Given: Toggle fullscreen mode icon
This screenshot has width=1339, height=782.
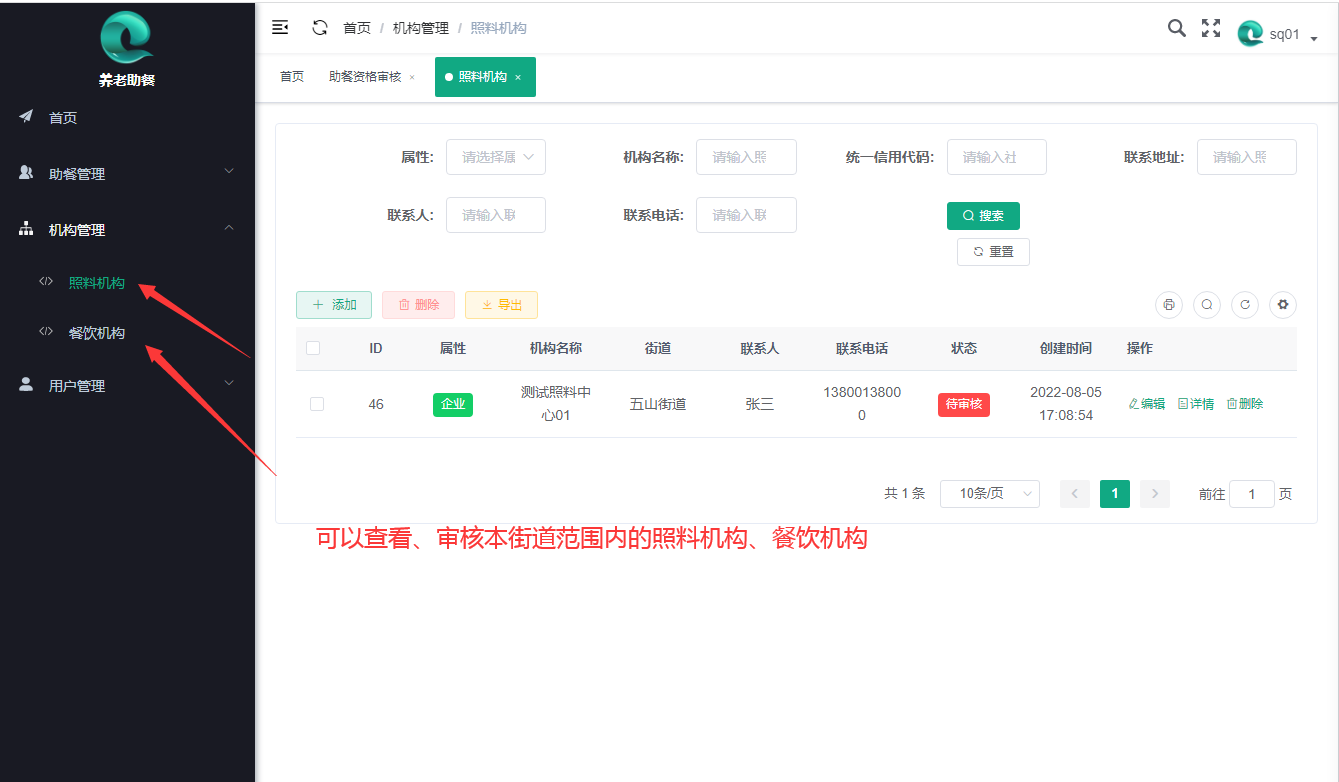Looking at the screenshot, I should pyautogui.click(x=1211, y=28).
